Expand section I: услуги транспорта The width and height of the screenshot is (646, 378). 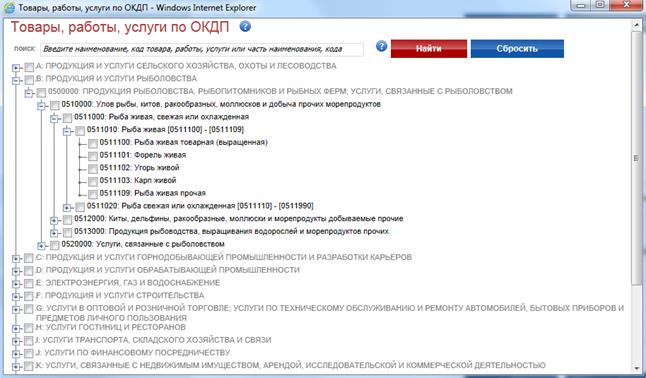(16, 341)
